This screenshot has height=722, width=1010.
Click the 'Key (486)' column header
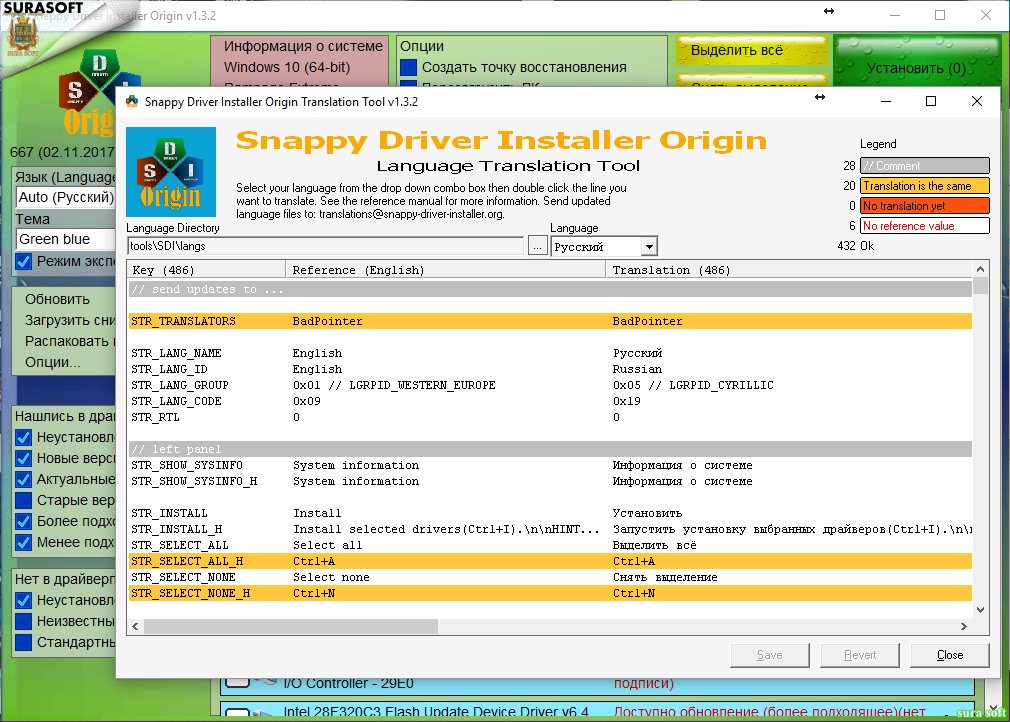click(x=206, y=270)
